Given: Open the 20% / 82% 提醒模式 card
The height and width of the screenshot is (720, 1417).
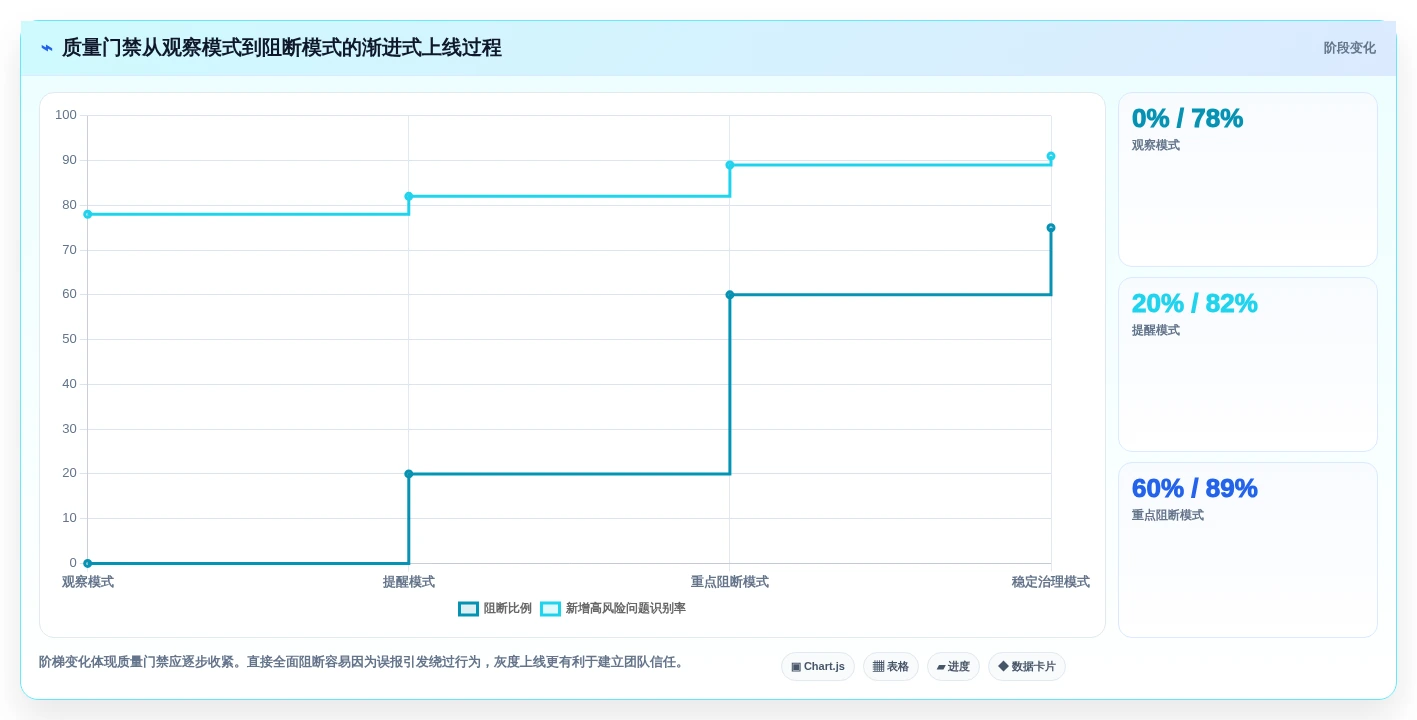Looking at the screenshot, I should click(x=1248, y=365).
